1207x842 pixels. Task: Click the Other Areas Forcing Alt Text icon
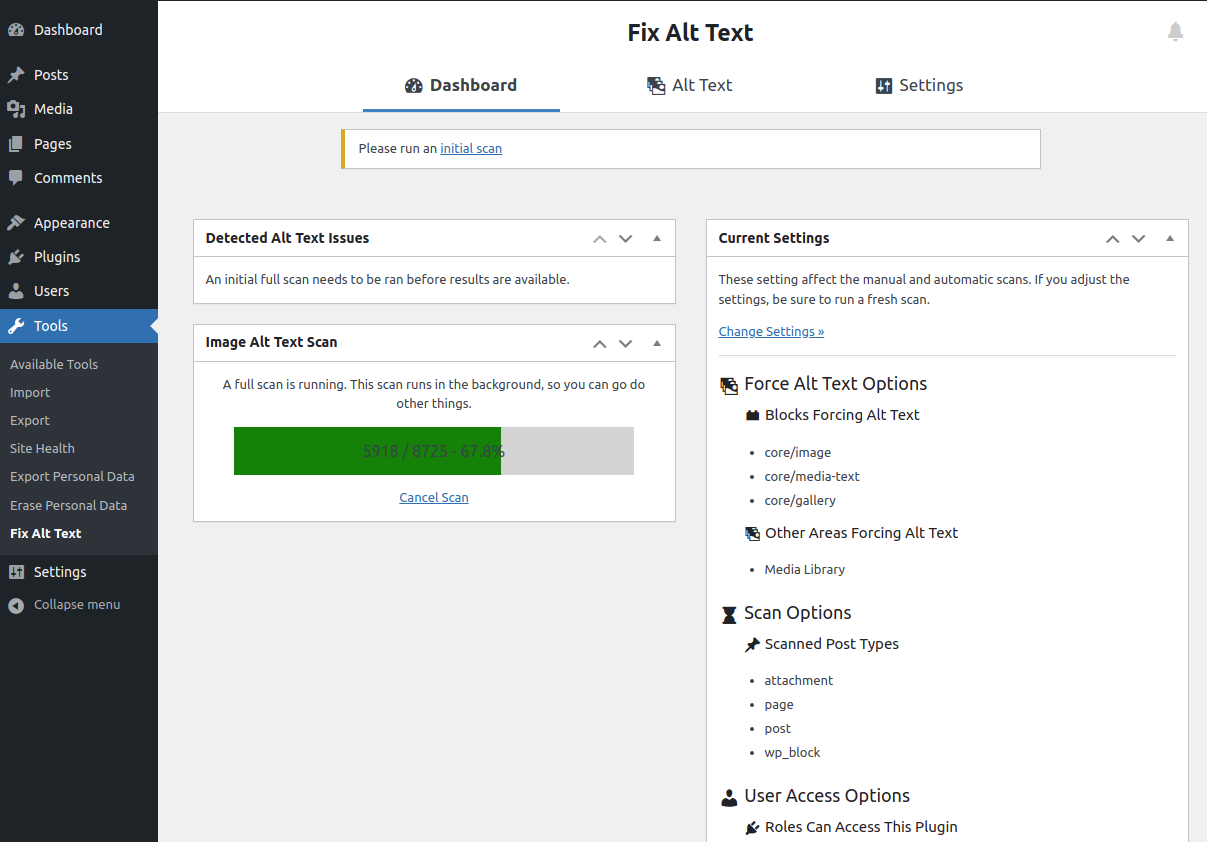point(753,534)
